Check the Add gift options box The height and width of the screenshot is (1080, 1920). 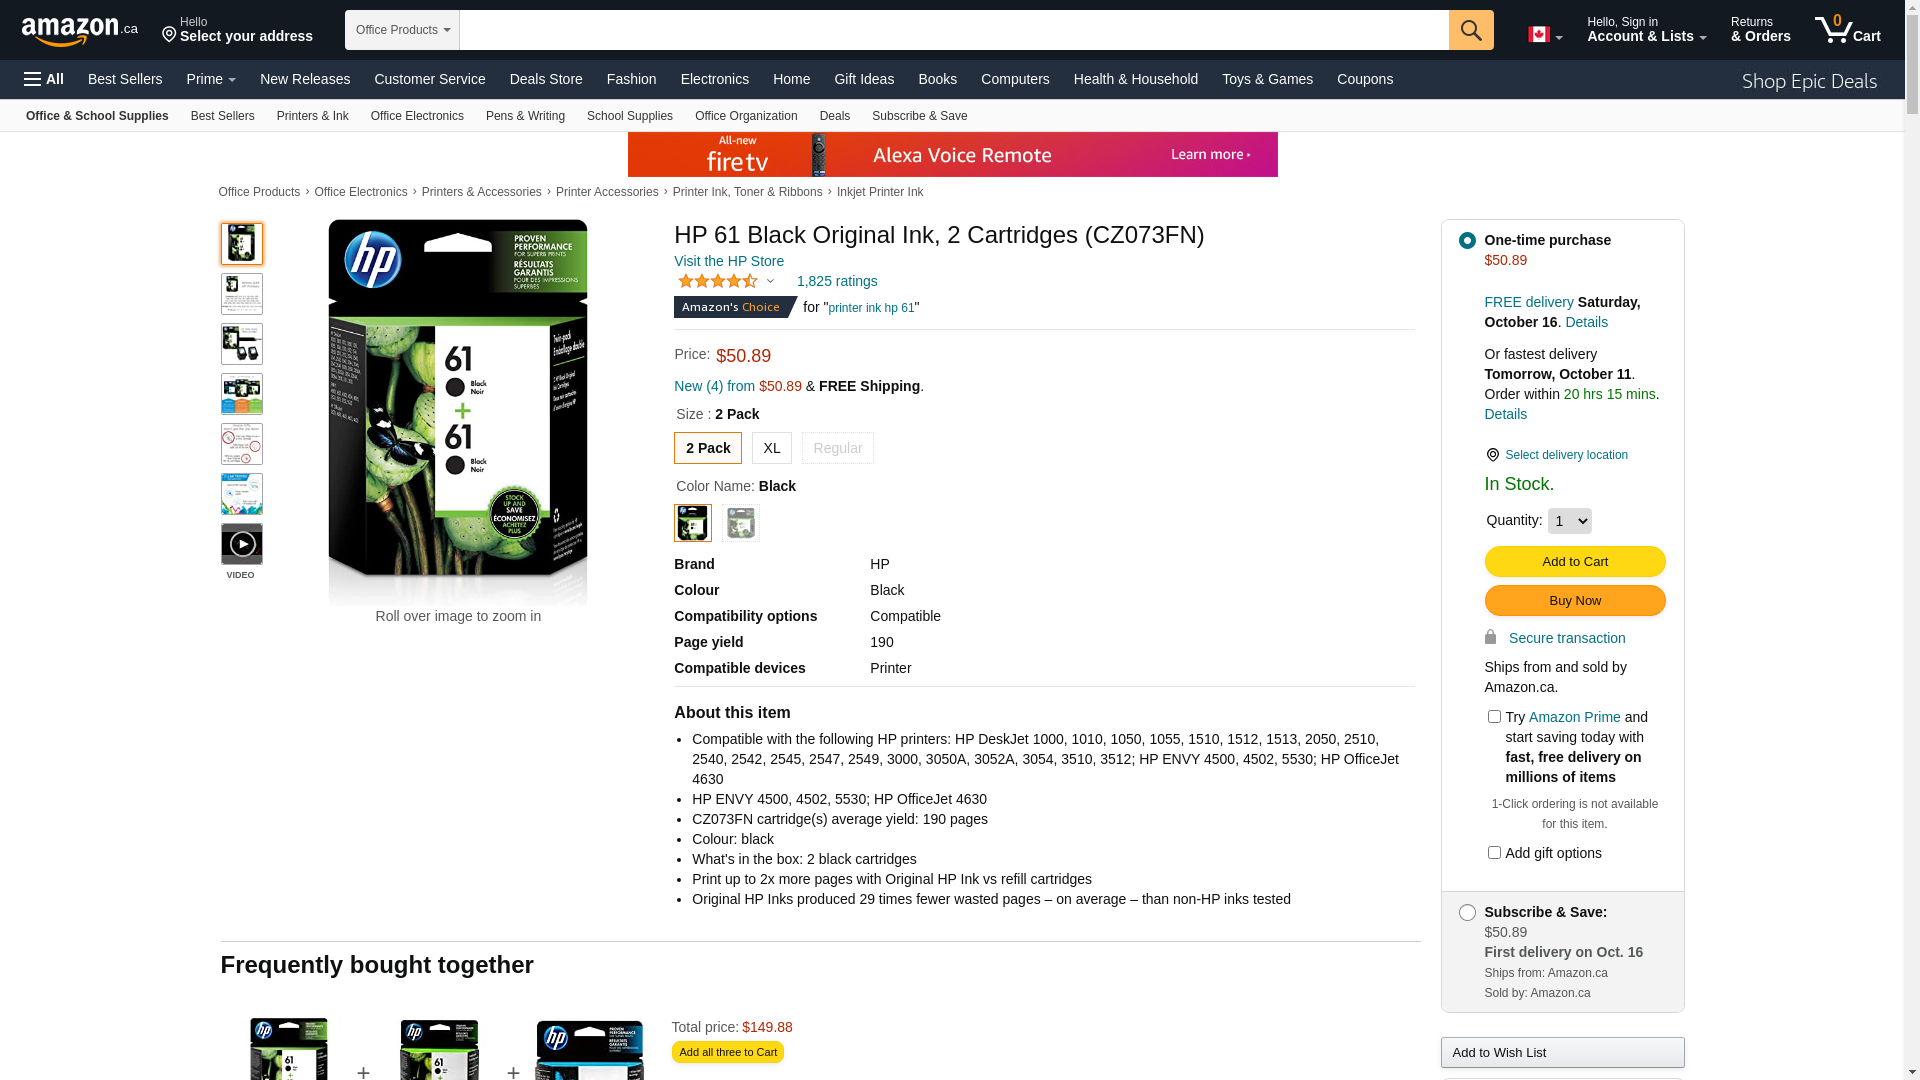point(1494,852)
